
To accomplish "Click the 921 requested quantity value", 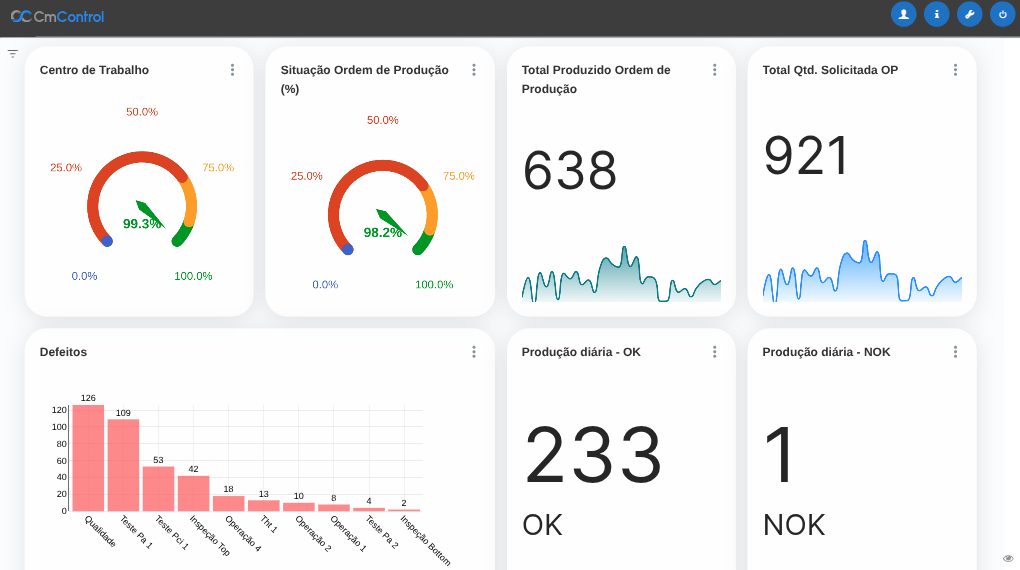I will point(807,156).
